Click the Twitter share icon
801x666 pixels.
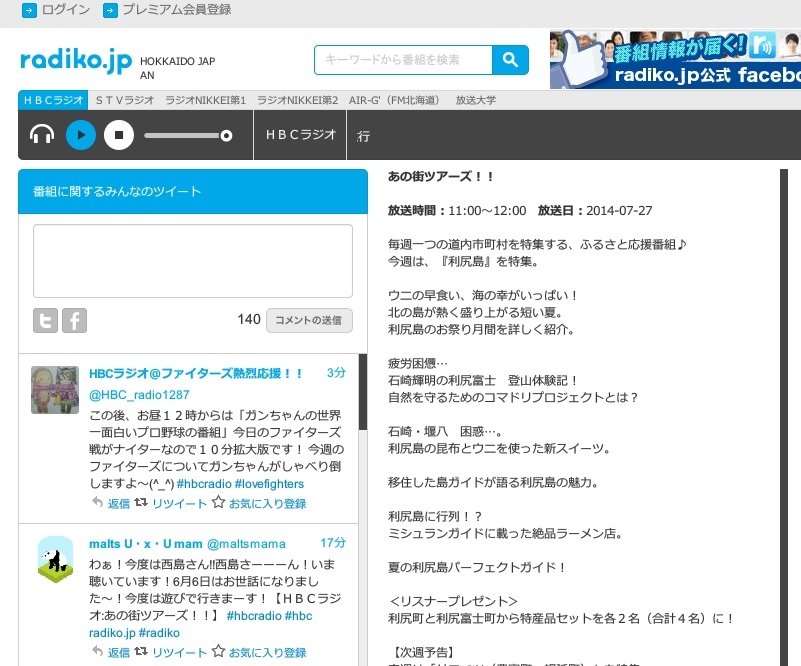click(x=45, y=320)
